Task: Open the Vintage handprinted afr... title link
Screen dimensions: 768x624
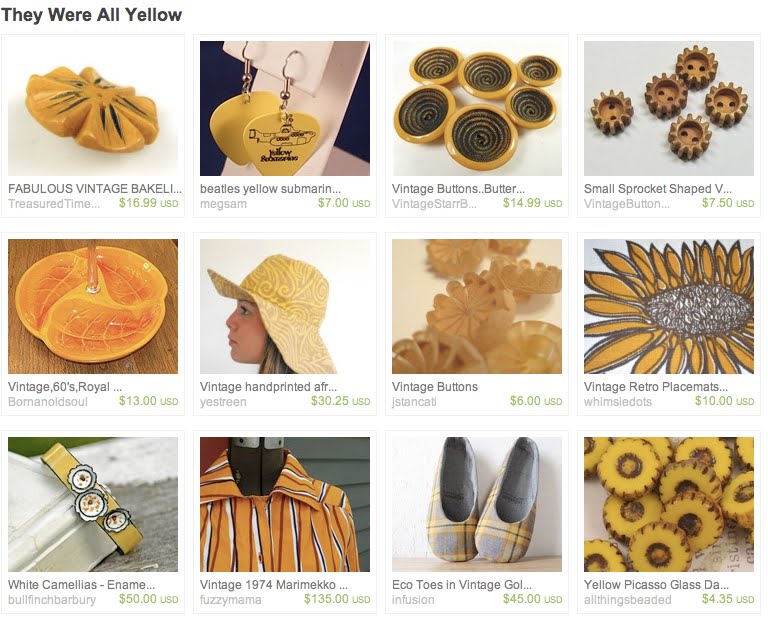Action: pos(268,387)
